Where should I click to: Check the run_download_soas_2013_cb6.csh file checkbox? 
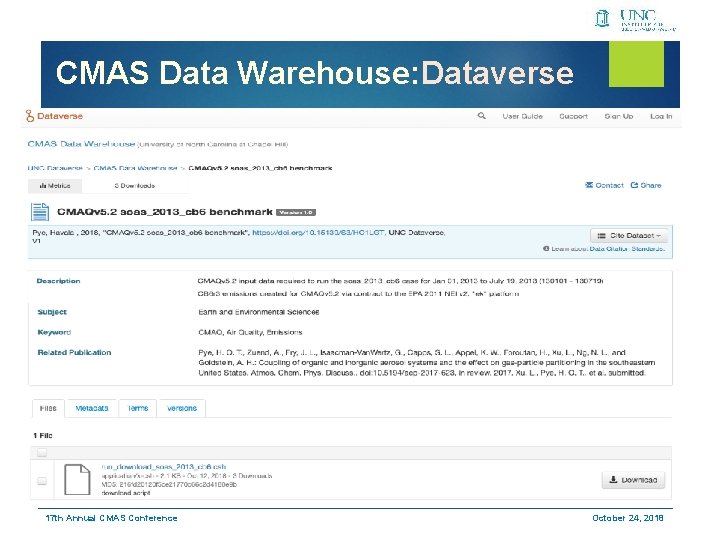pyautogui.click(x=42, y=481)
